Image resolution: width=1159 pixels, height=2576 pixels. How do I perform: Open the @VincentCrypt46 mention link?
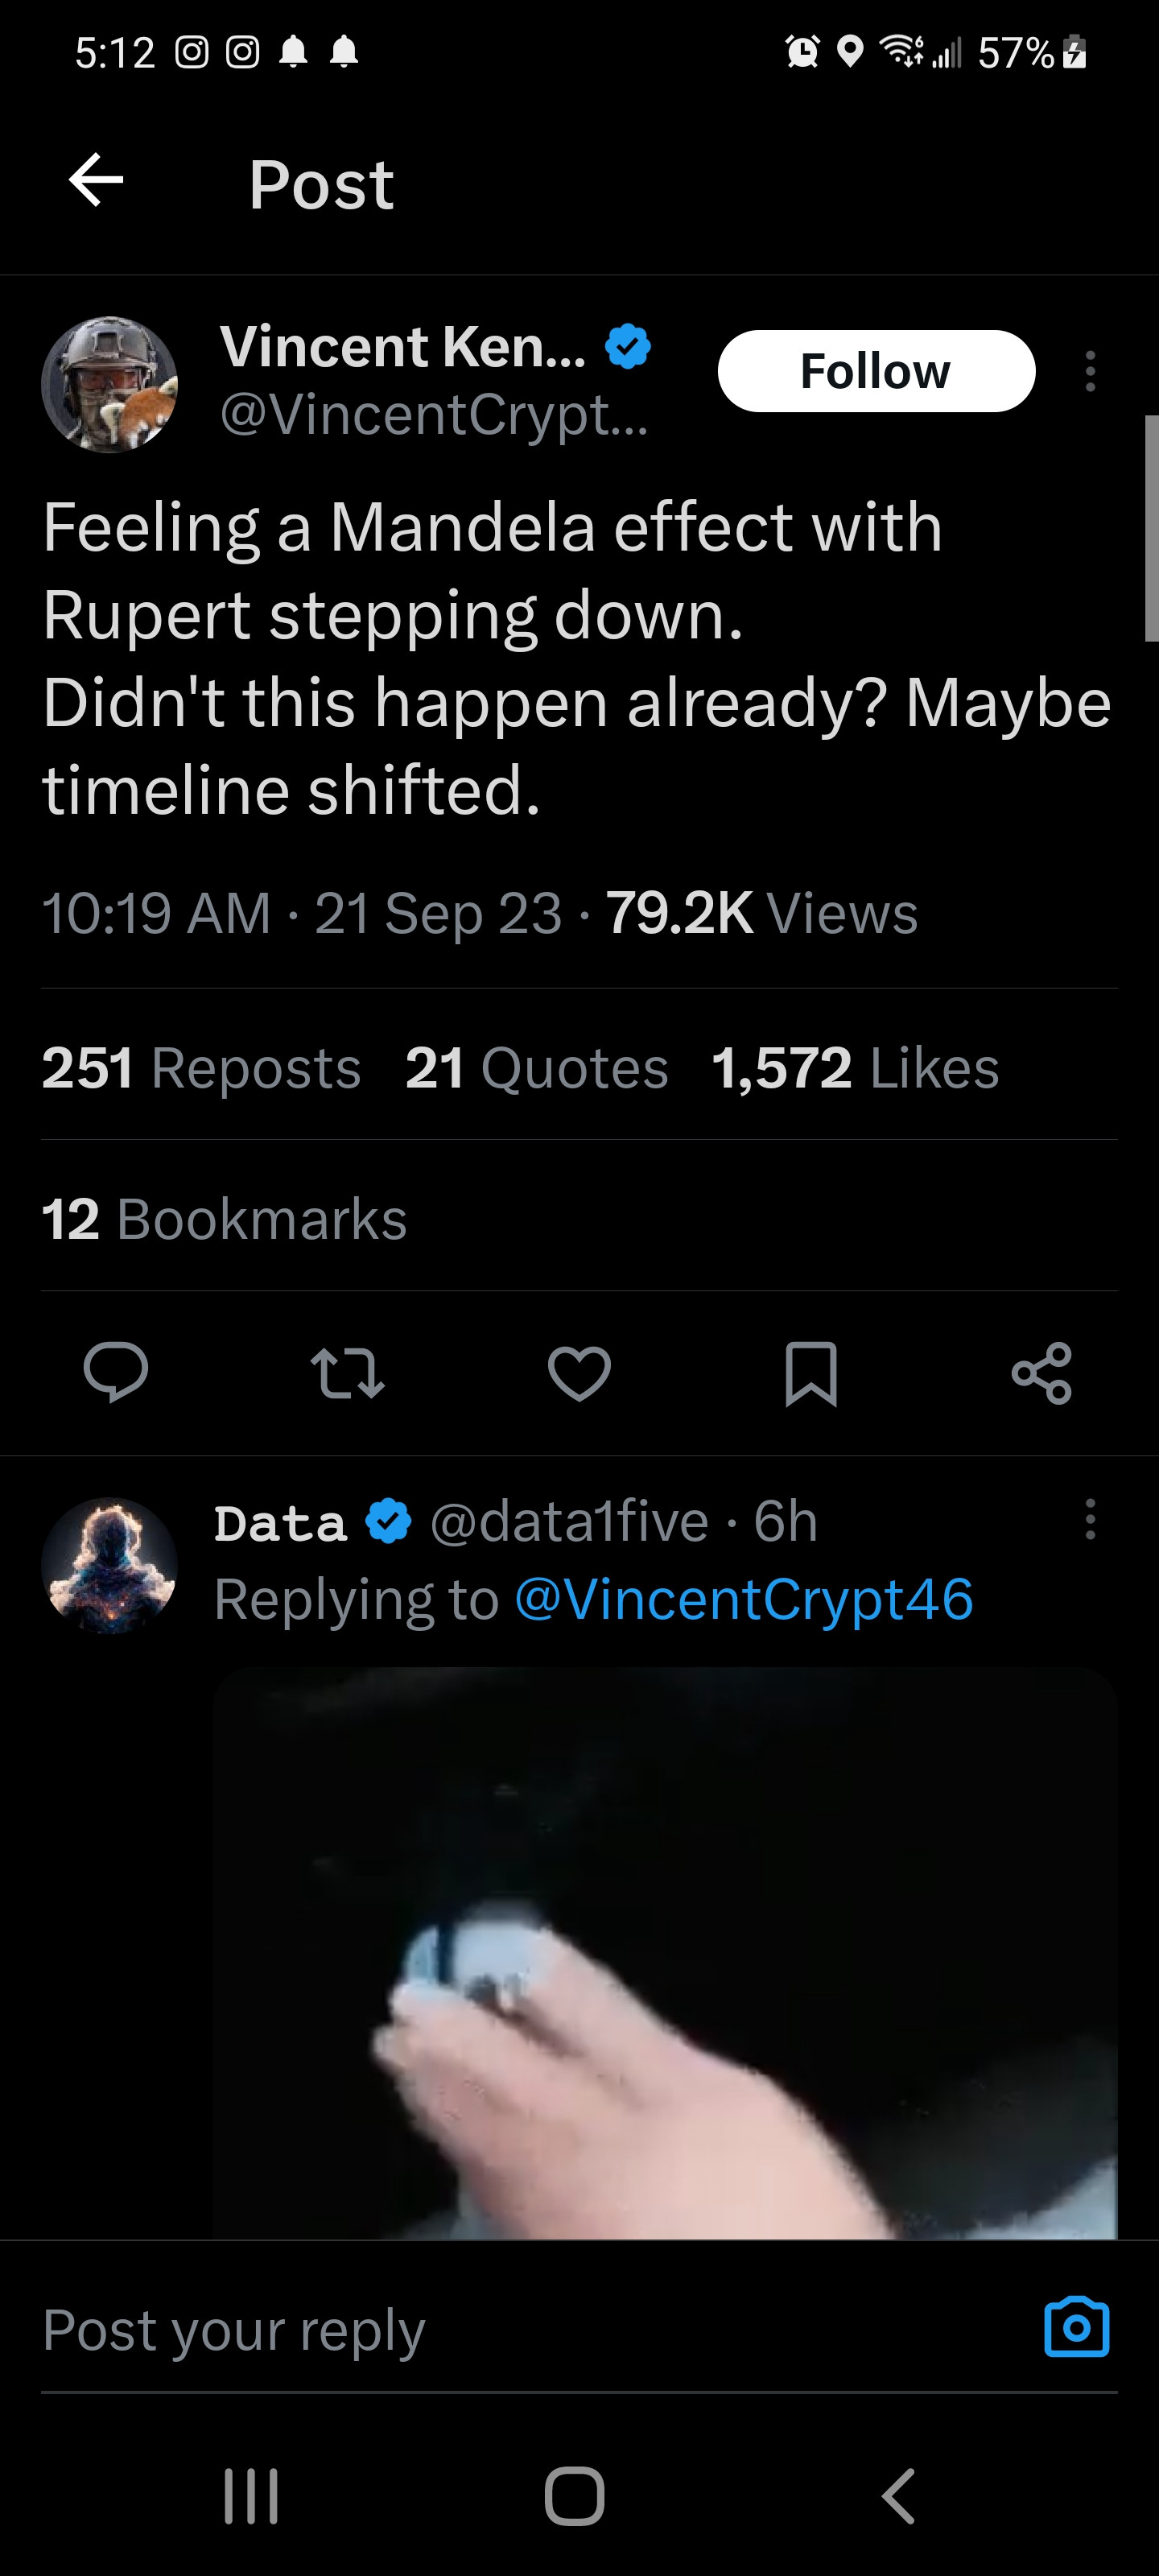point(743,1598)
